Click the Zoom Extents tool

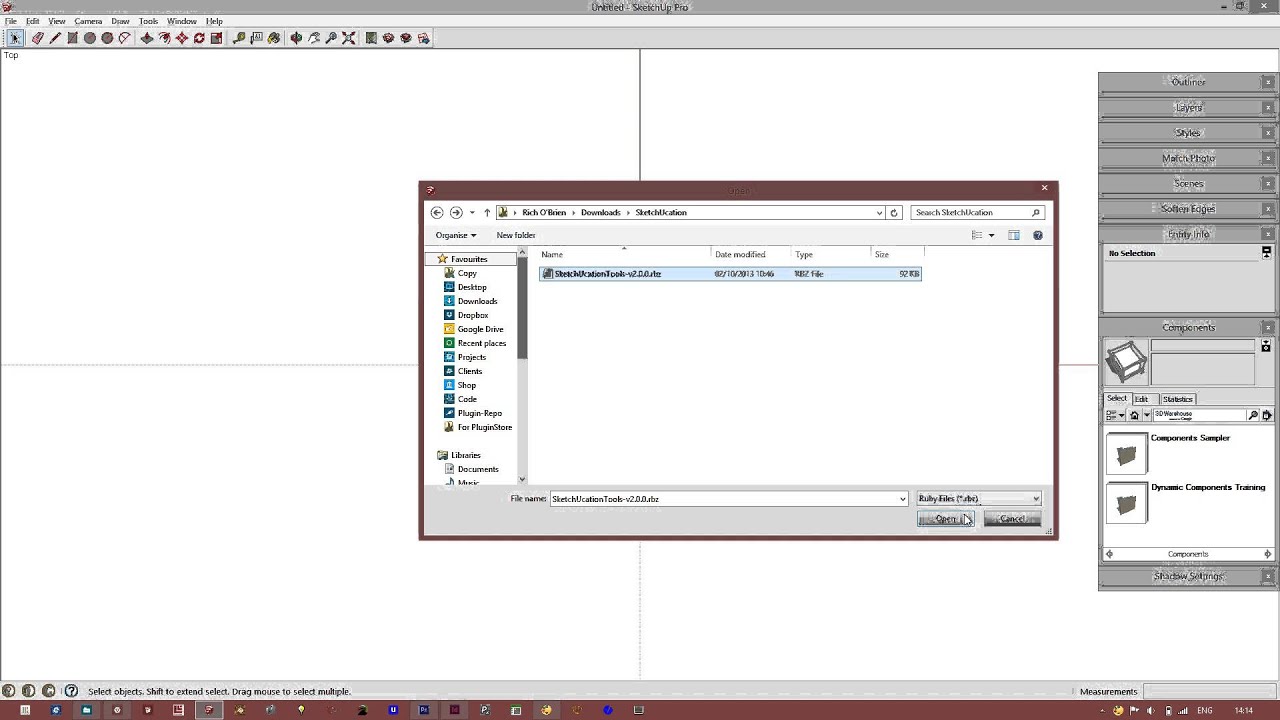[x=349, y=38]
